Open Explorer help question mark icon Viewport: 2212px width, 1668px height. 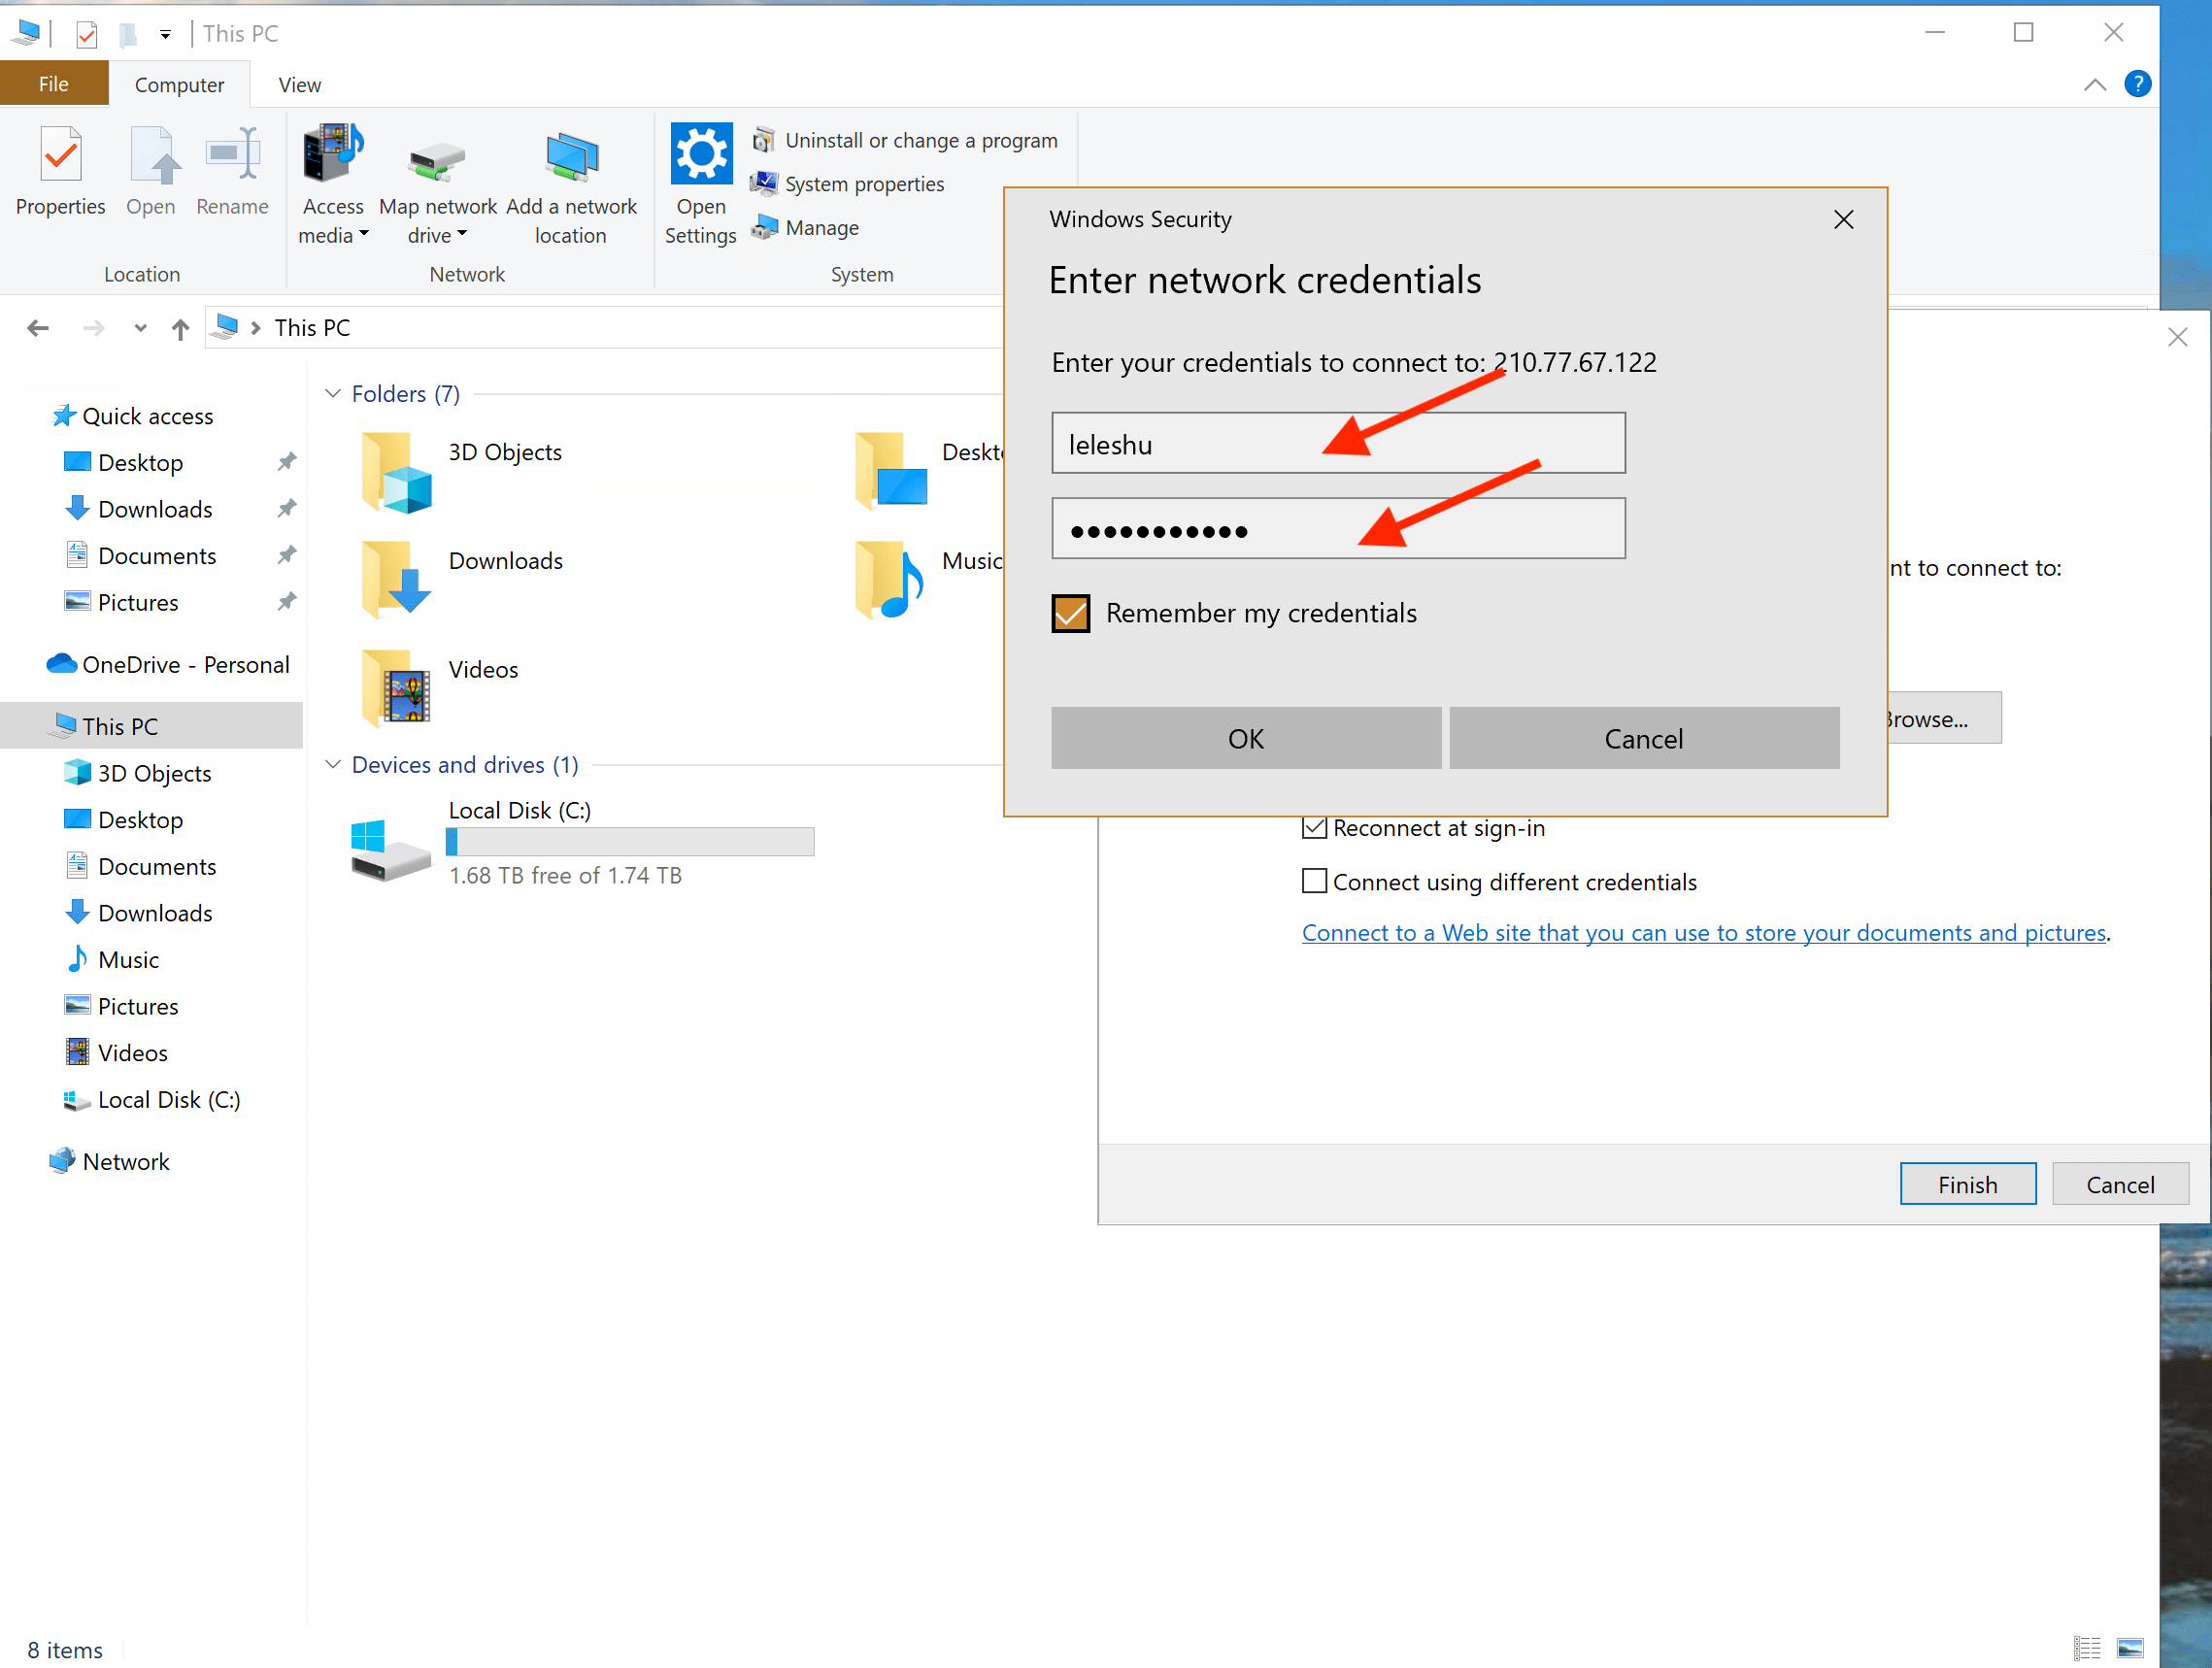[x=2137, y=84]
